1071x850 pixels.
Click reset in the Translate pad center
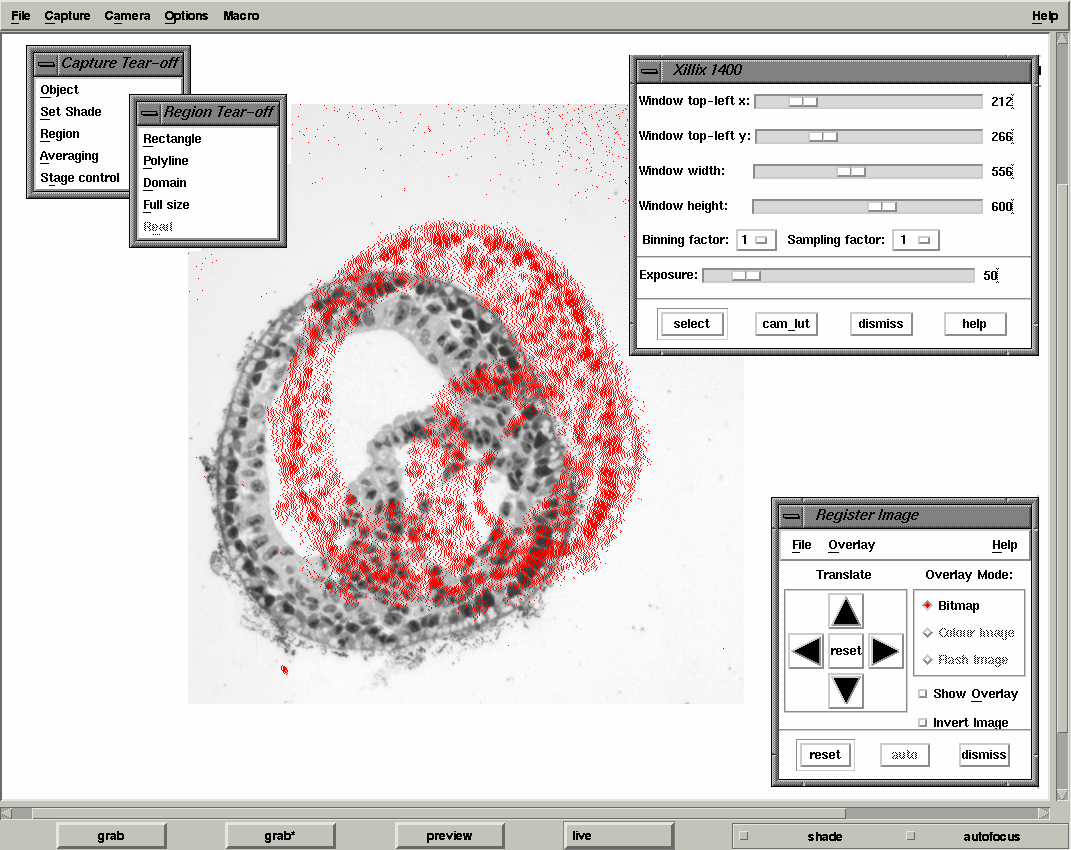coord(846,650)
